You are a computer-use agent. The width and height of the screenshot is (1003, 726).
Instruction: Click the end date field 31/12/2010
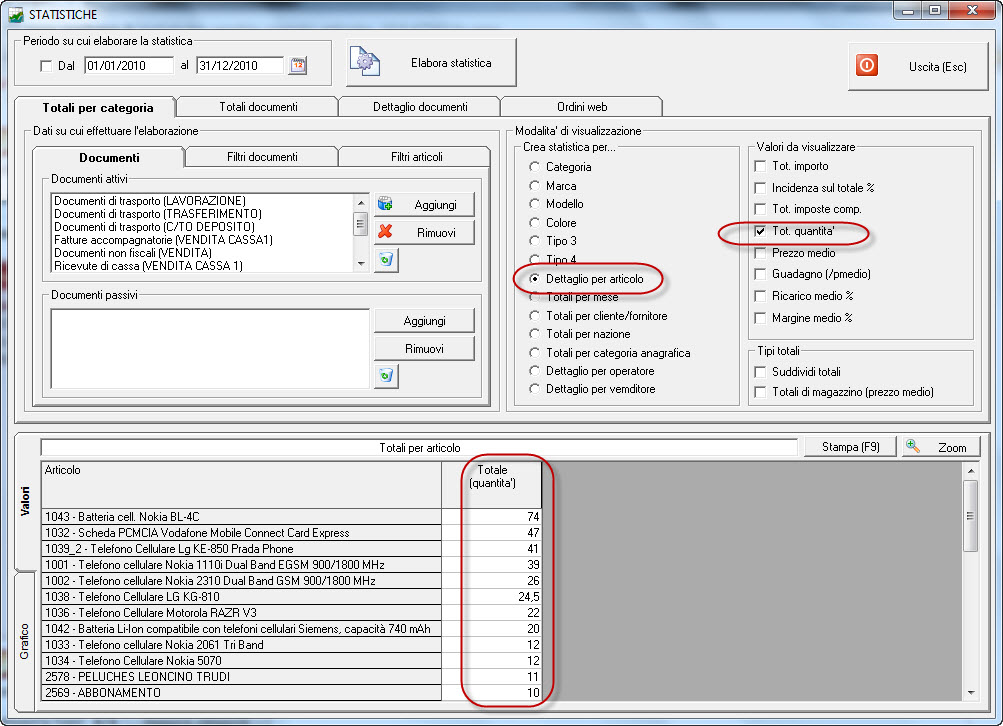tap(240, 65)
